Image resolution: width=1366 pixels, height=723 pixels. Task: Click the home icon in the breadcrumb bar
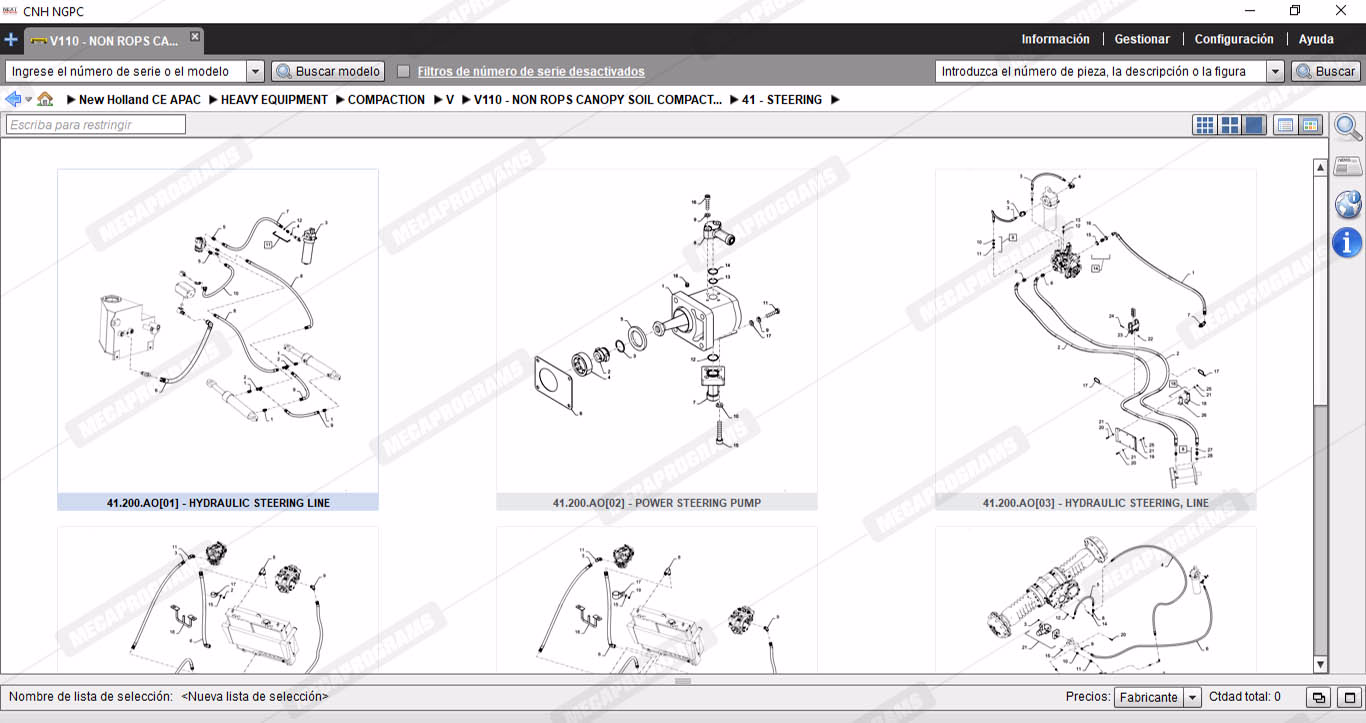pyautogui.click(x=45, y=99)
